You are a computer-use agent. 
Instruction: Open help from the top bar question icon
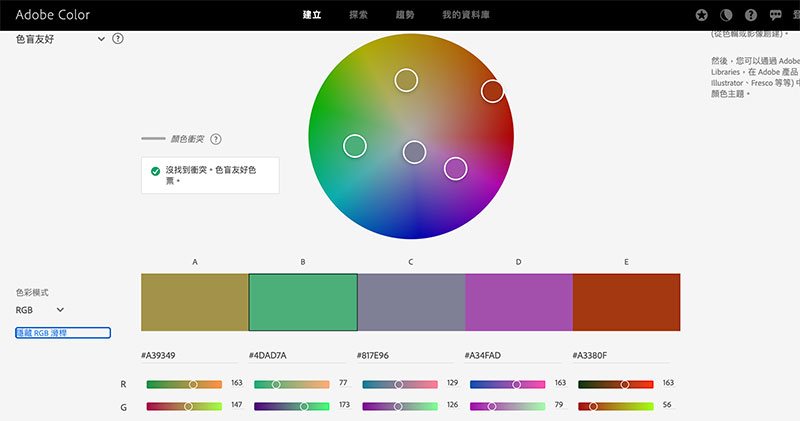tap(751, 15)
